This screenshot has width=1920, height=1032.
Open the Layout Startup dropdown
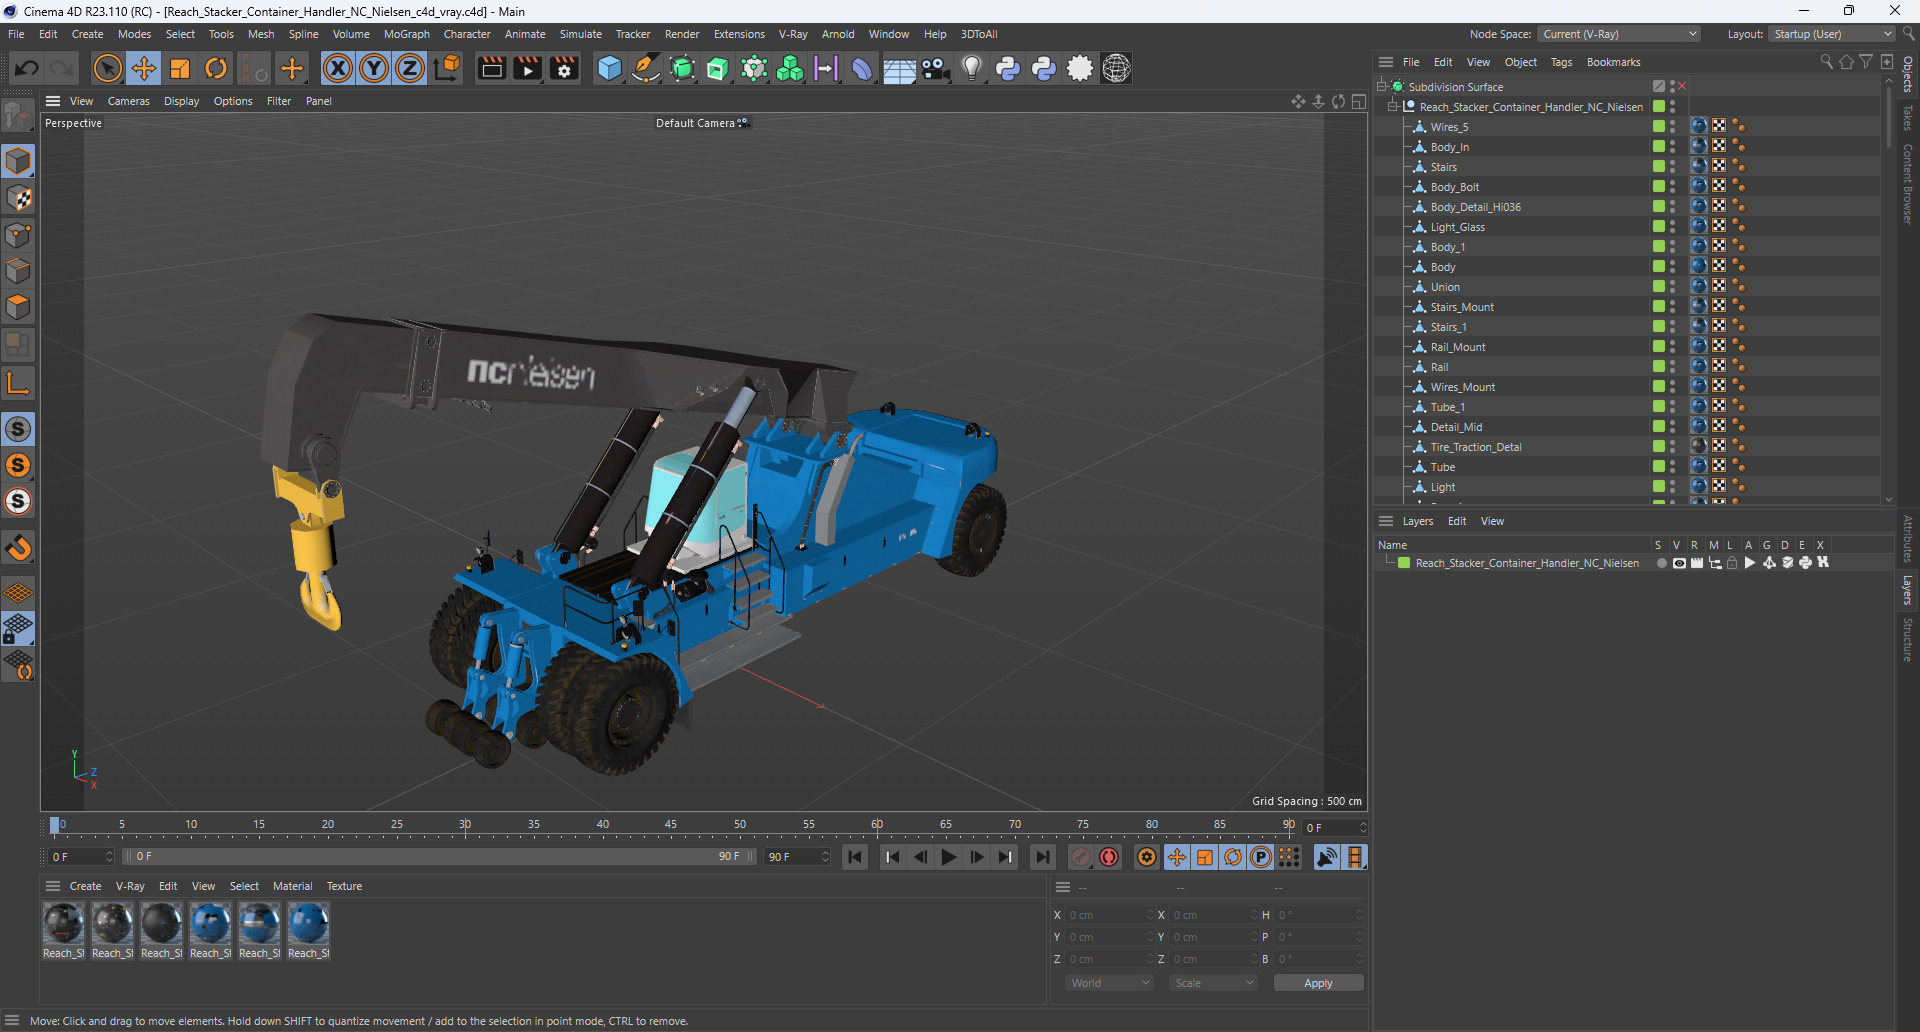point(1831,34)
